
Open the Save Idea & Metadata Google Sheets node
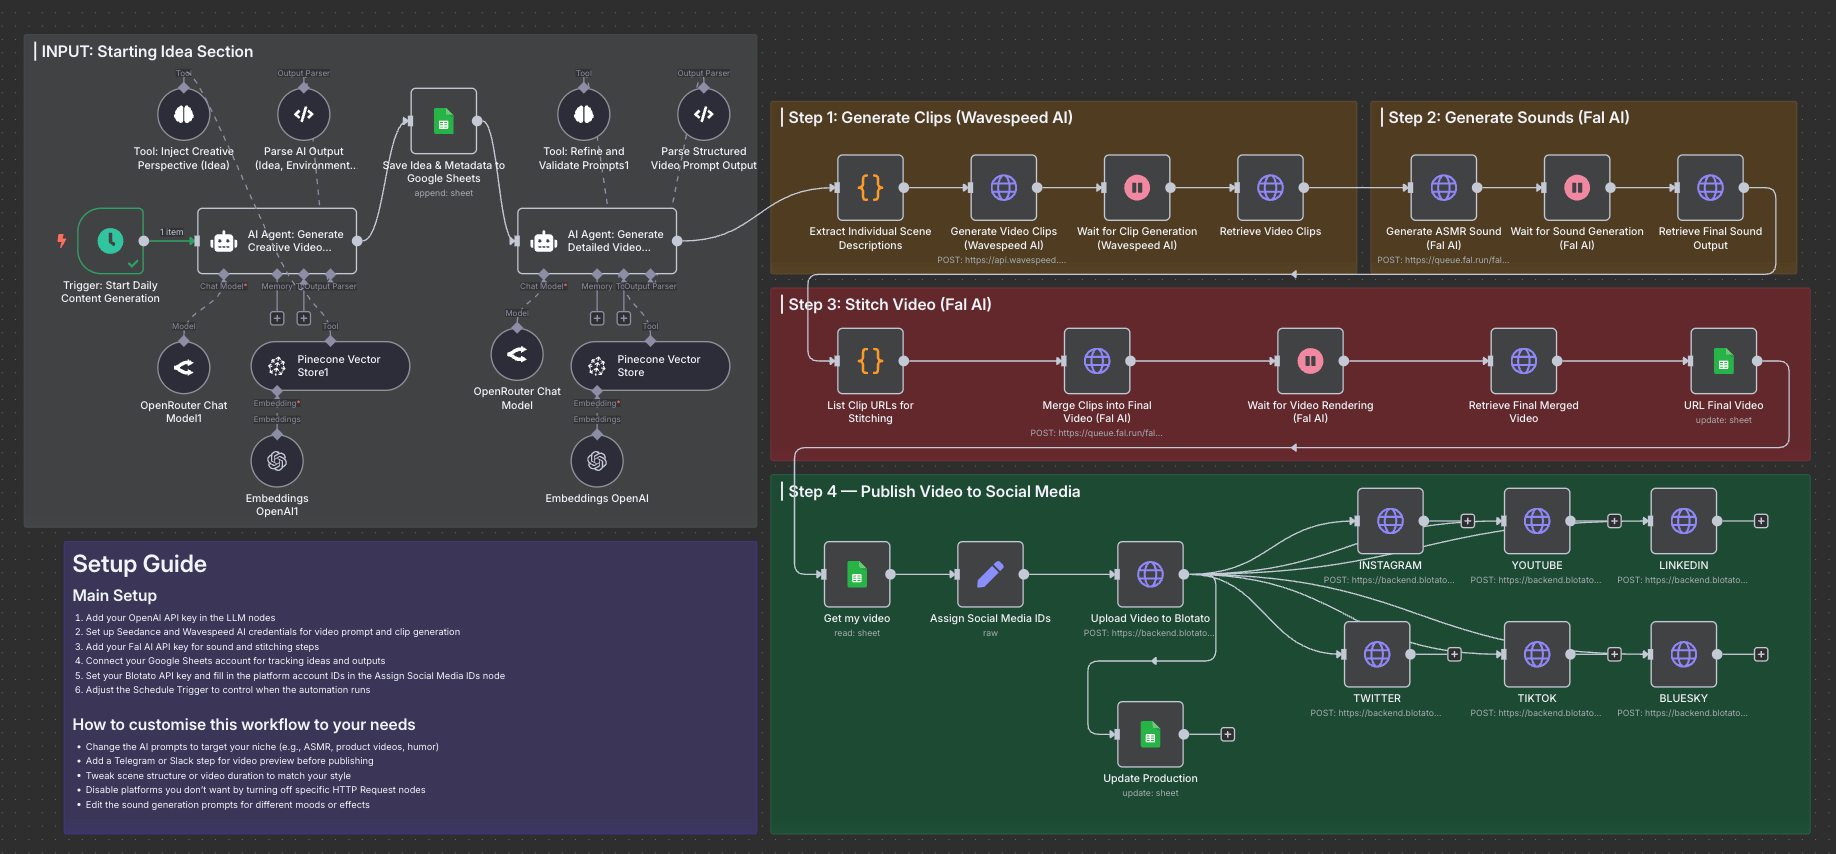(443, 122)
